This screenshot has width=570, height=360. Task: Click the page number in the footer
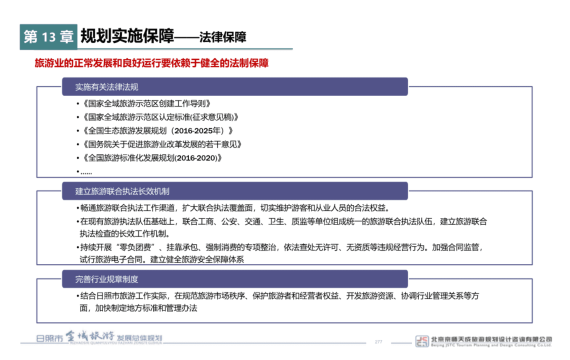(378, 342)
